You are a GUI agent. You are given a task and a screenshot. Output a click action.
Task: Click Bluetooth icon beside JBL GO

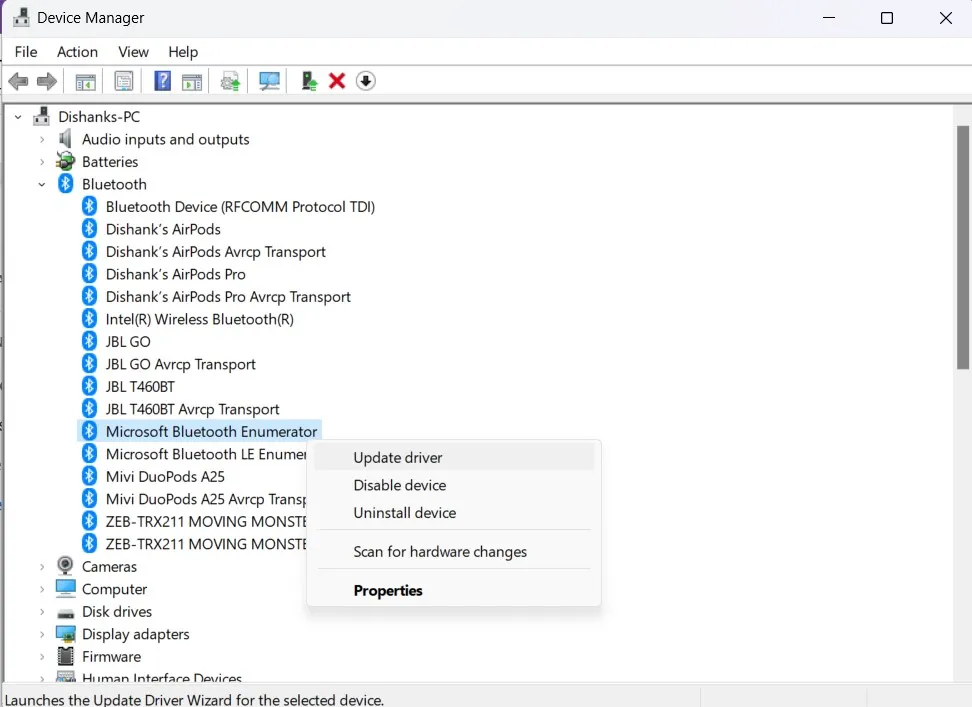[89, 341]
